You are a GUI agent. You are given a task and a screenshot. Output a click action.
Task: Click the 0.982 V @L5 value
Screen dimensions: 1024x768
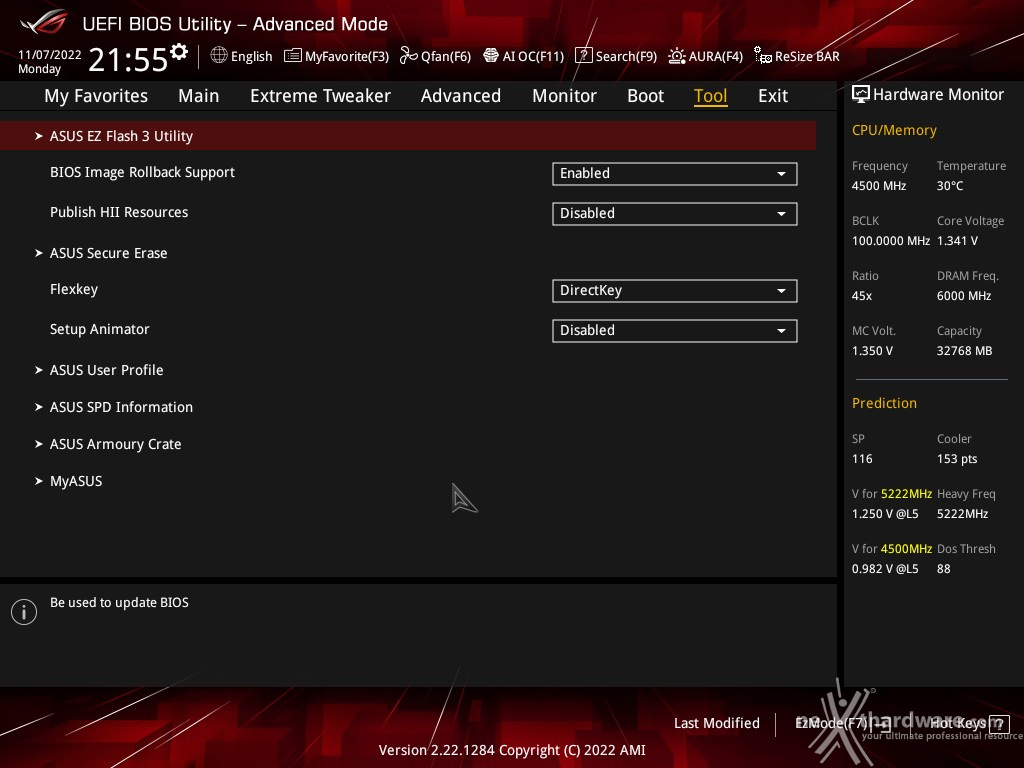(885, 569)
